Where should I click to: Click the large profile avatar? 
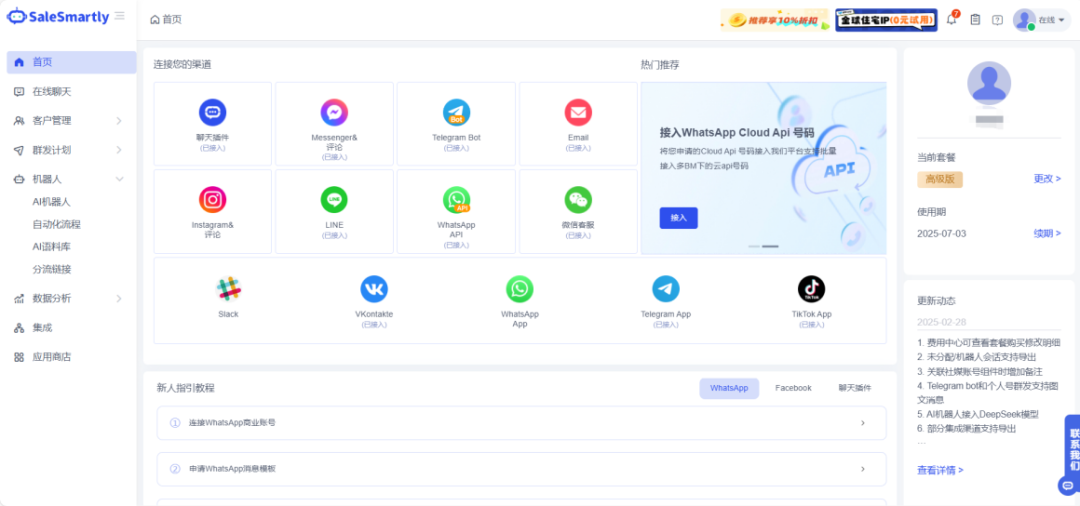[989, 83]
